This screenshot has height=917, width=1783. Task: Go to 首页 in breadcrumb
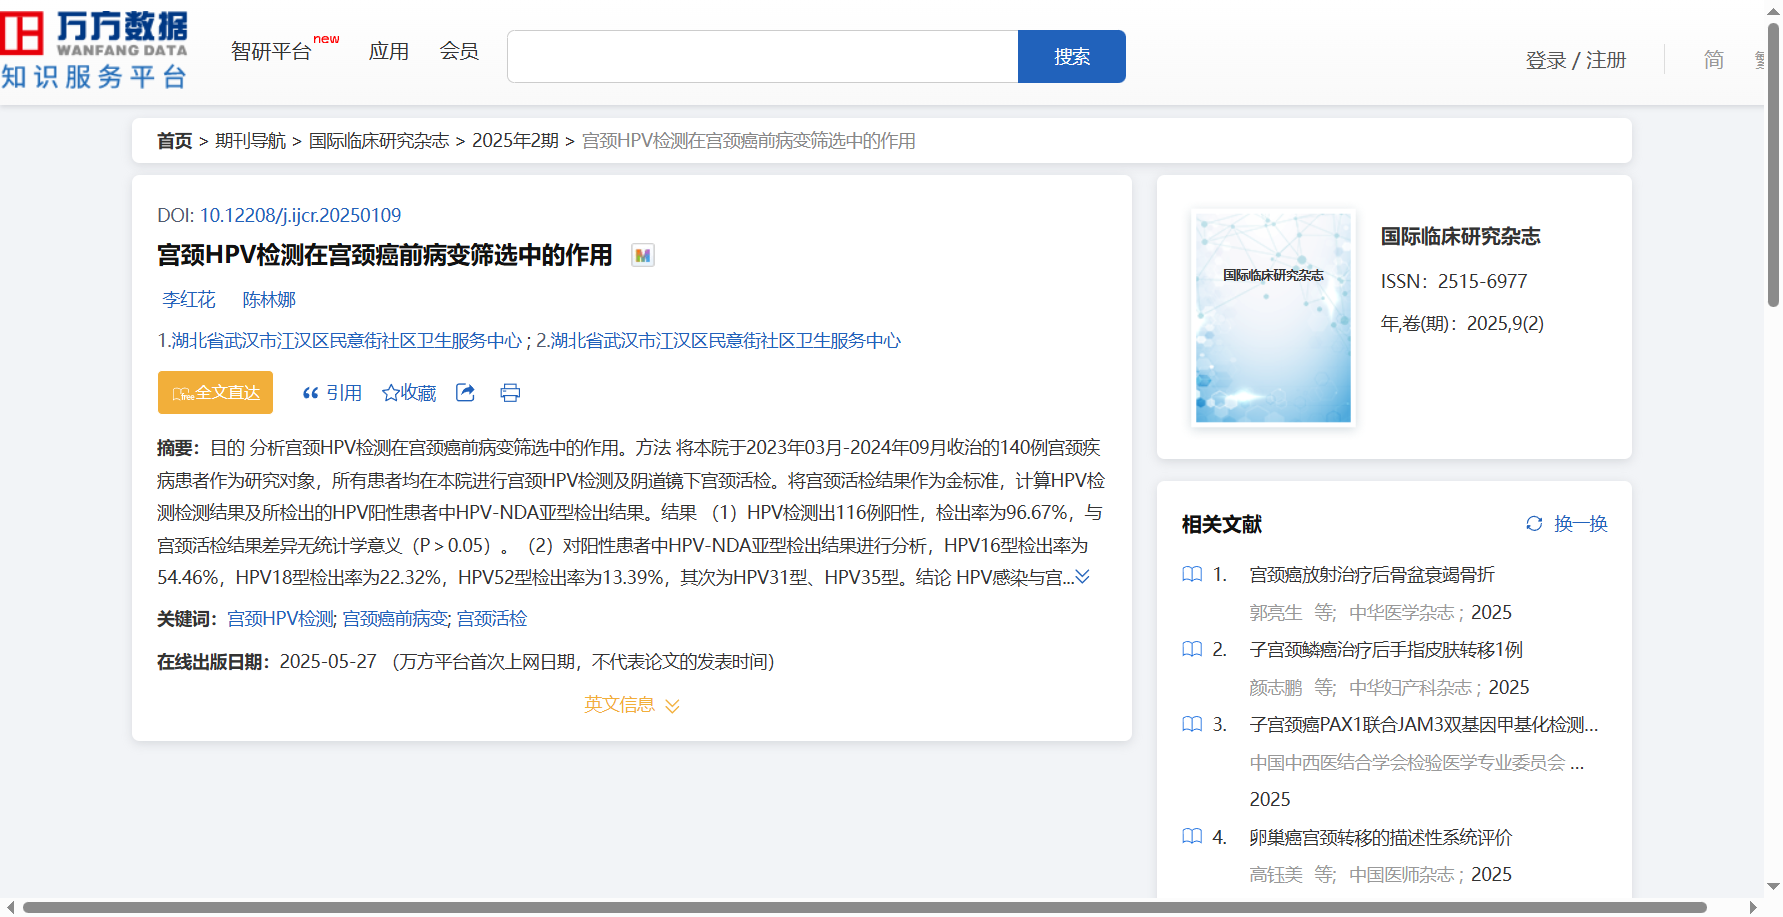174,141
